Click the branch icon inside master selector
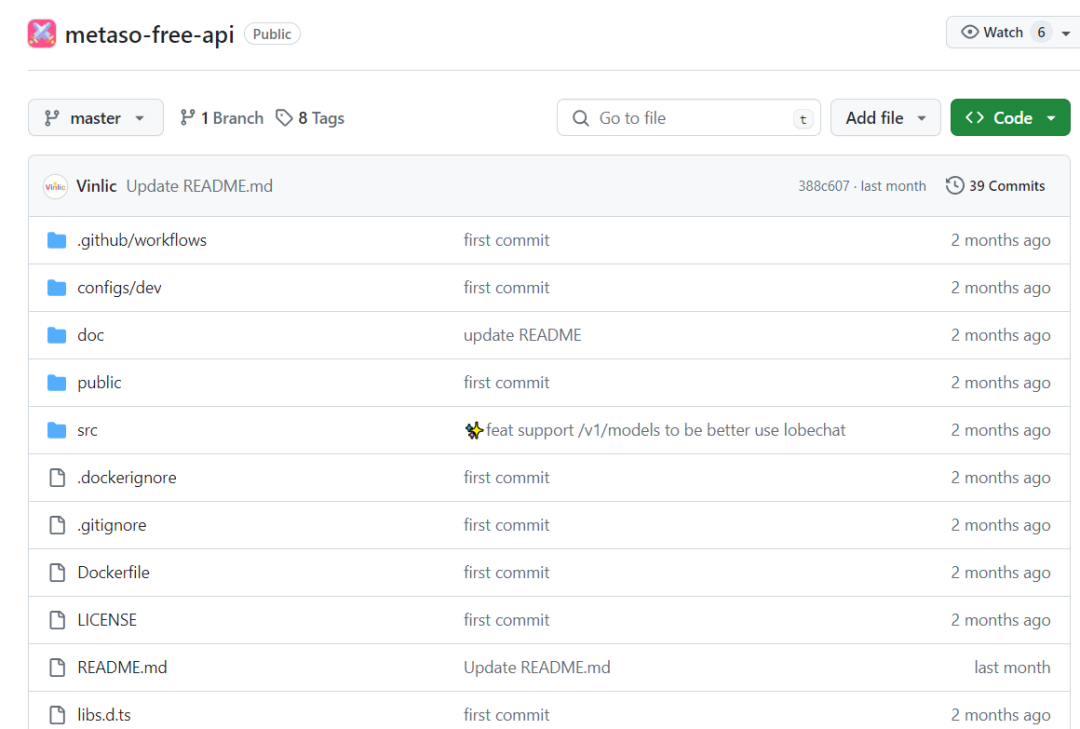Viewport: 1080px width, 729px height. (52, 118)
